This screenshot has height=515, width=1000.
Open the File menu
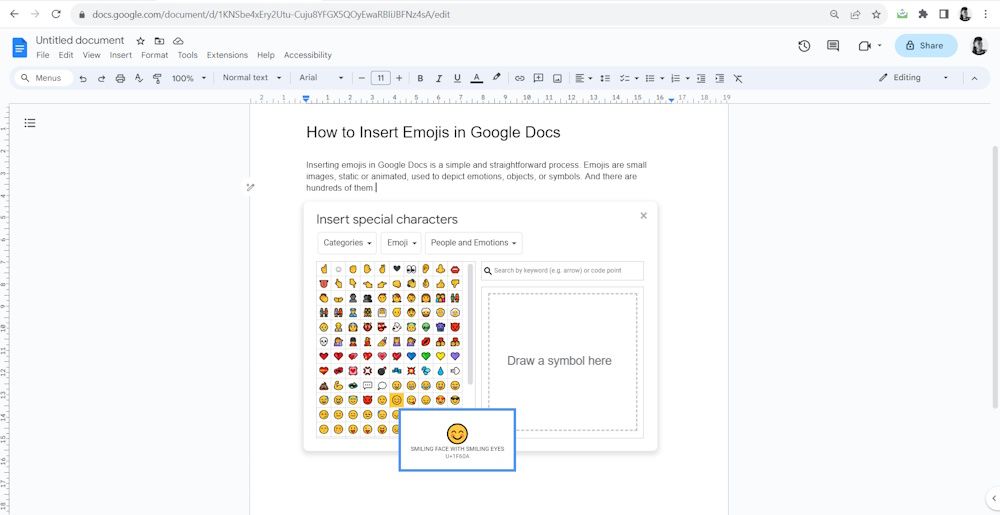pos(43,55)
